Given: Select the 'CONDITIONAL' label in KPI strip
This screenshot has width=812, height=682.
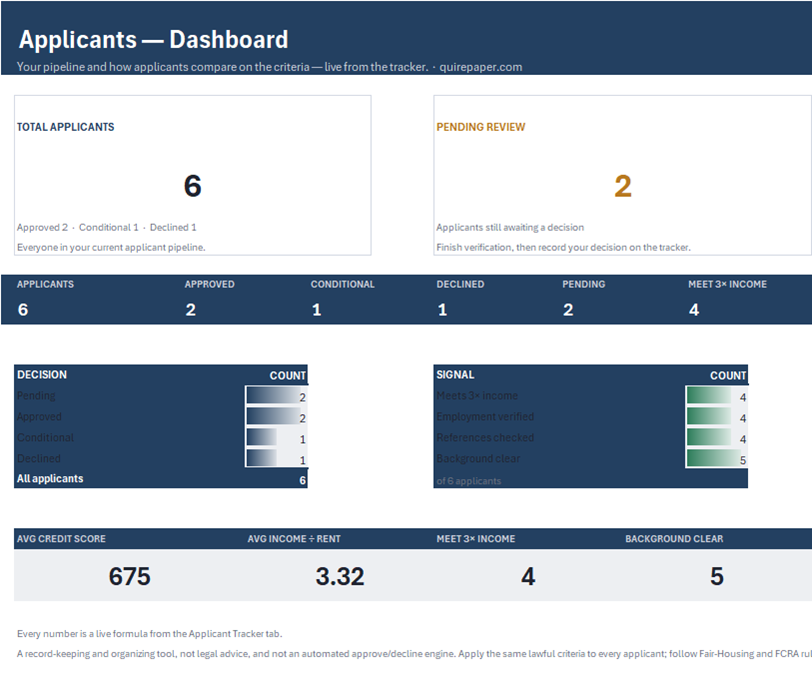Looking at the screenshot, I should click(x=342, y=284).
